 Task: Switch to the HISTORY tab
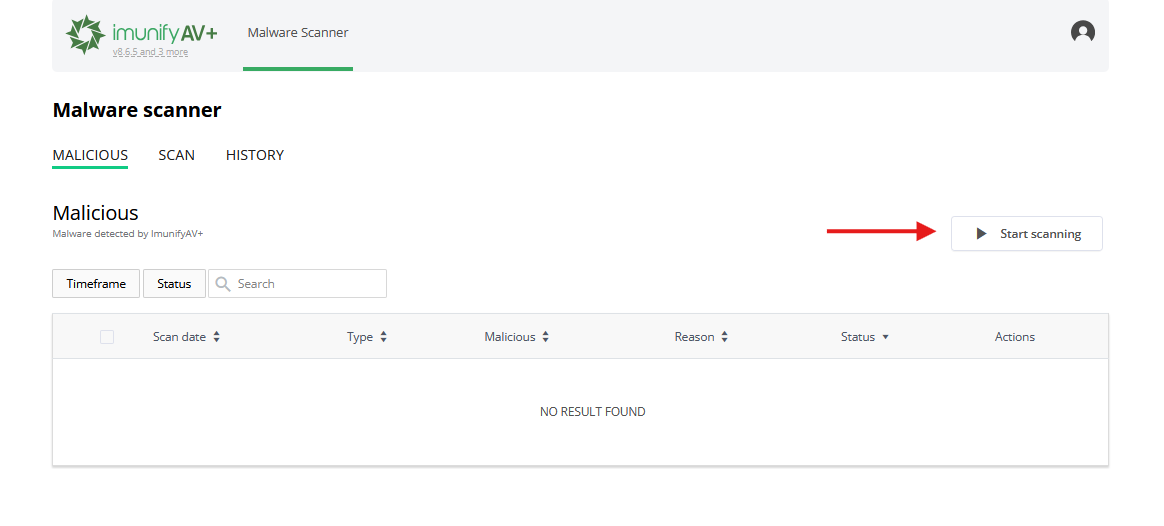pyautogui.click(x=255, y=155)
